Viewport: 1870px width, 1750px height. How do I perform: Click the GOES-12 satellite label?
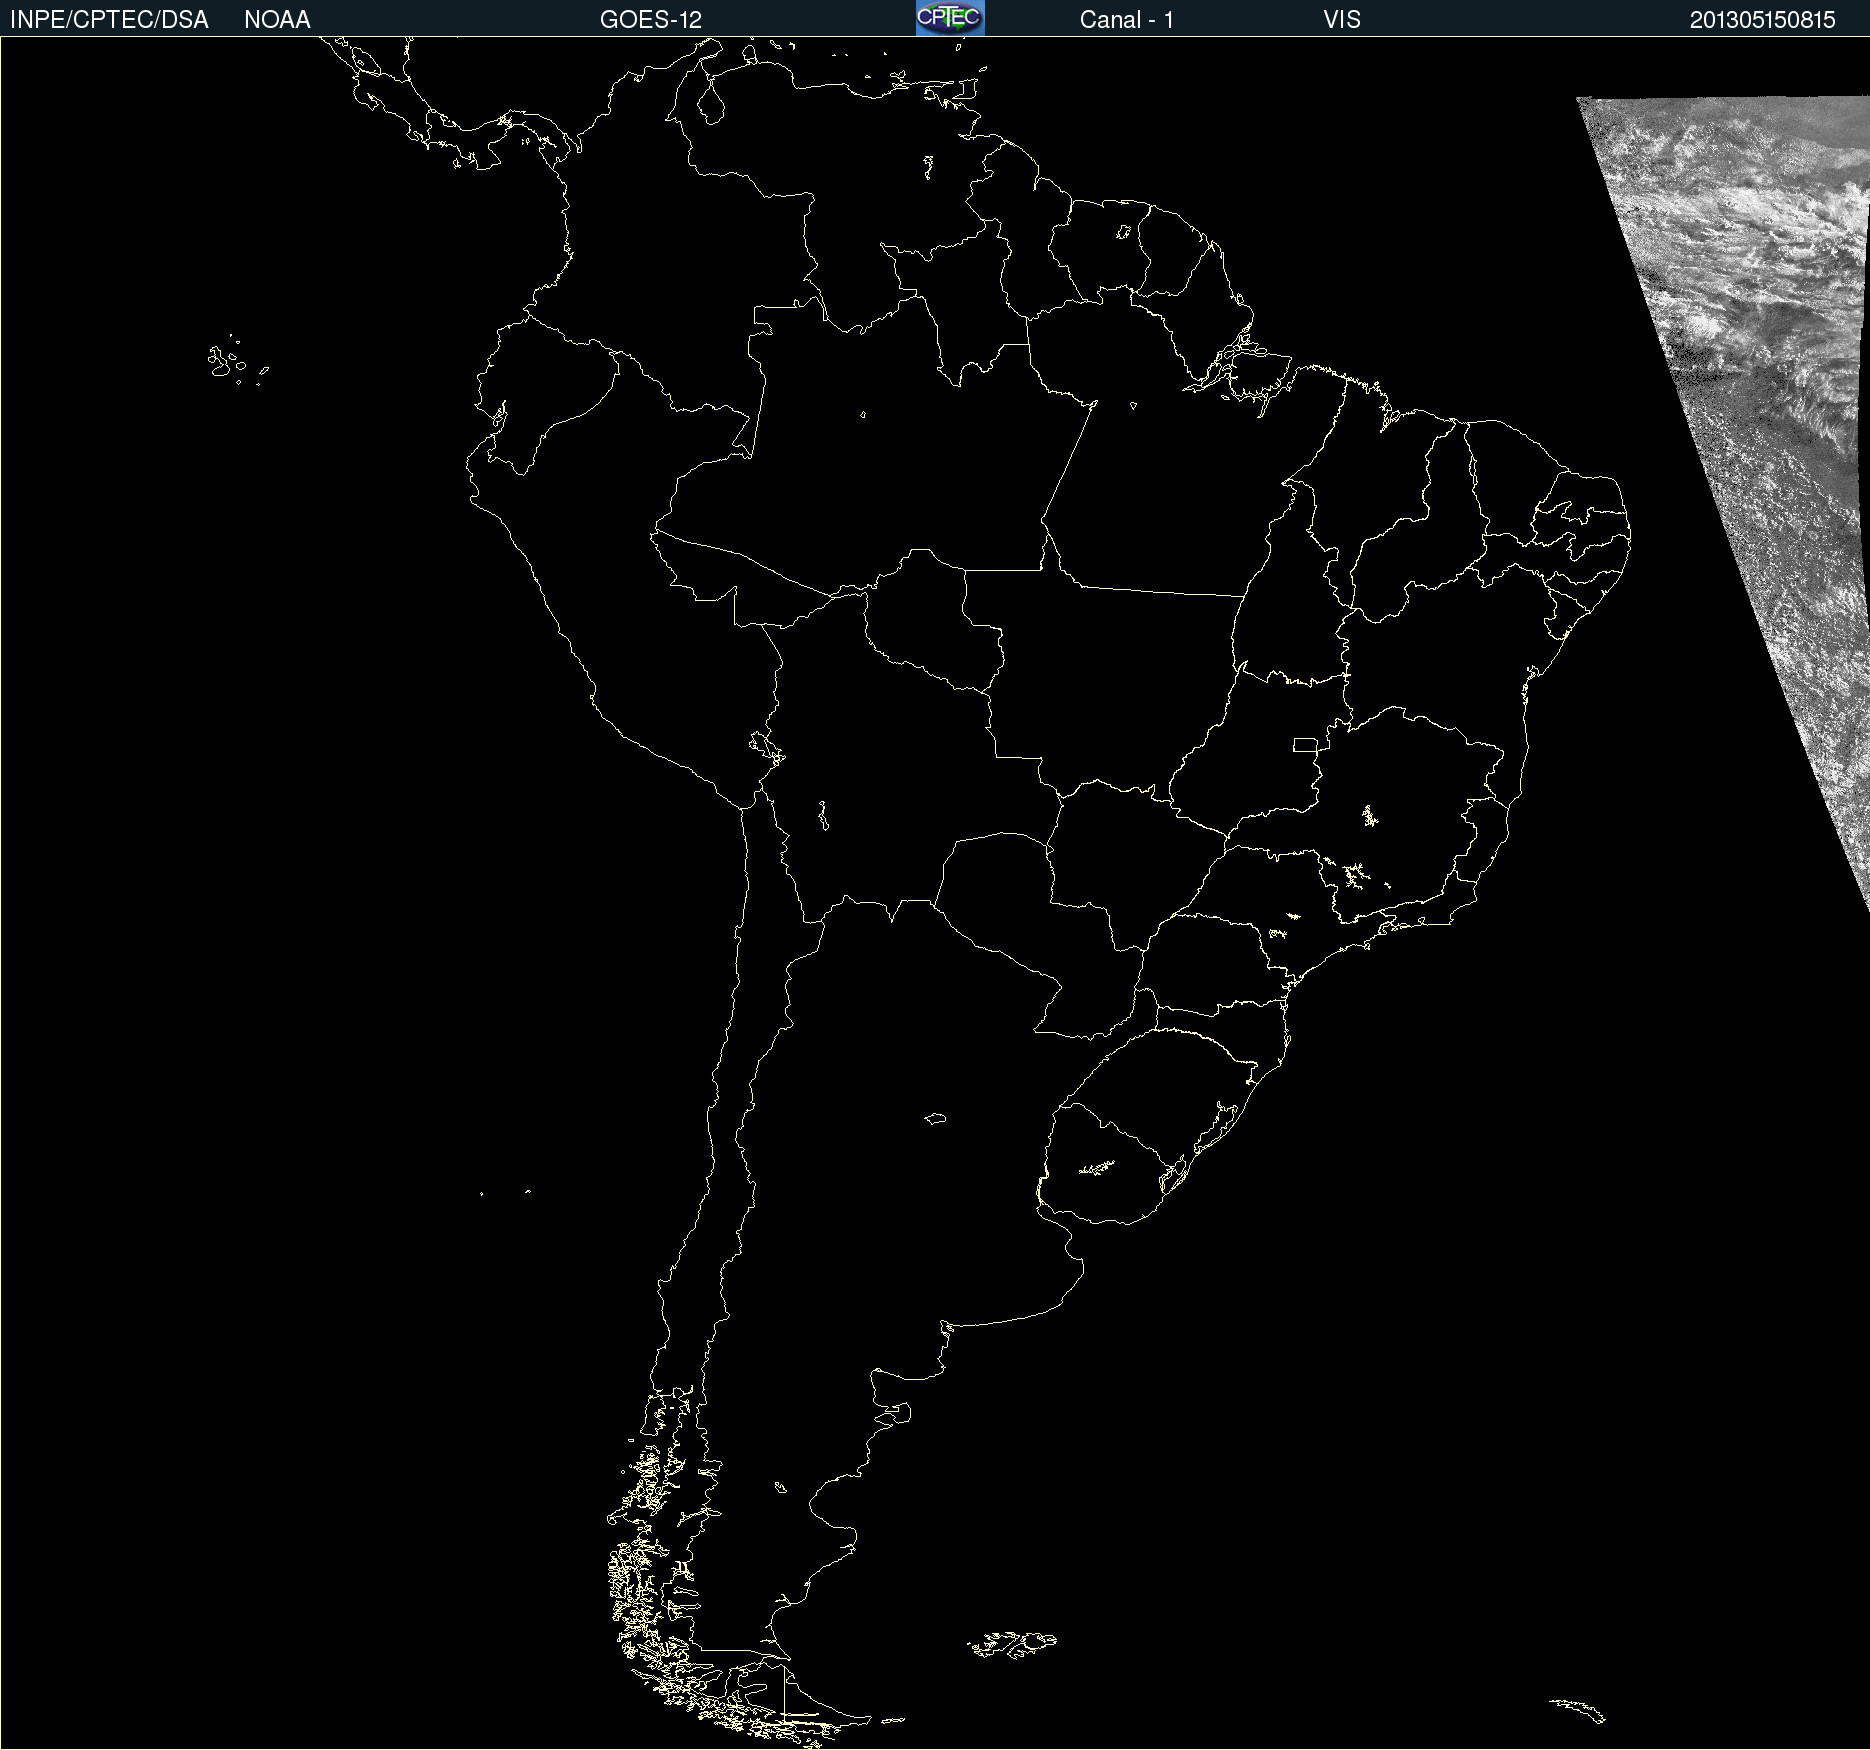click(x=651, y=20)
